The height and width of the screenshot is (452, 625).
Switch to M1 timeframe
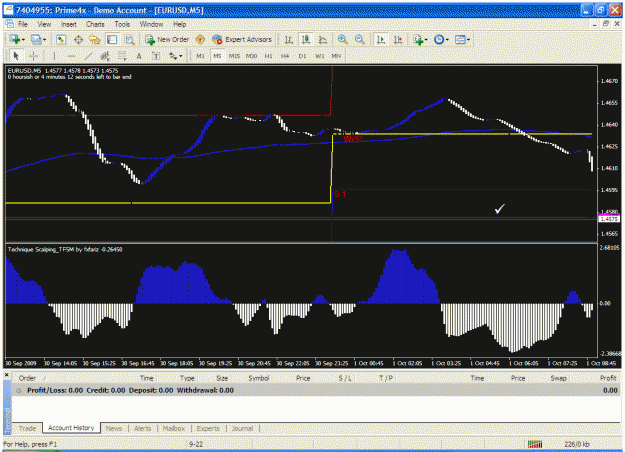click(x=200, y=56)
